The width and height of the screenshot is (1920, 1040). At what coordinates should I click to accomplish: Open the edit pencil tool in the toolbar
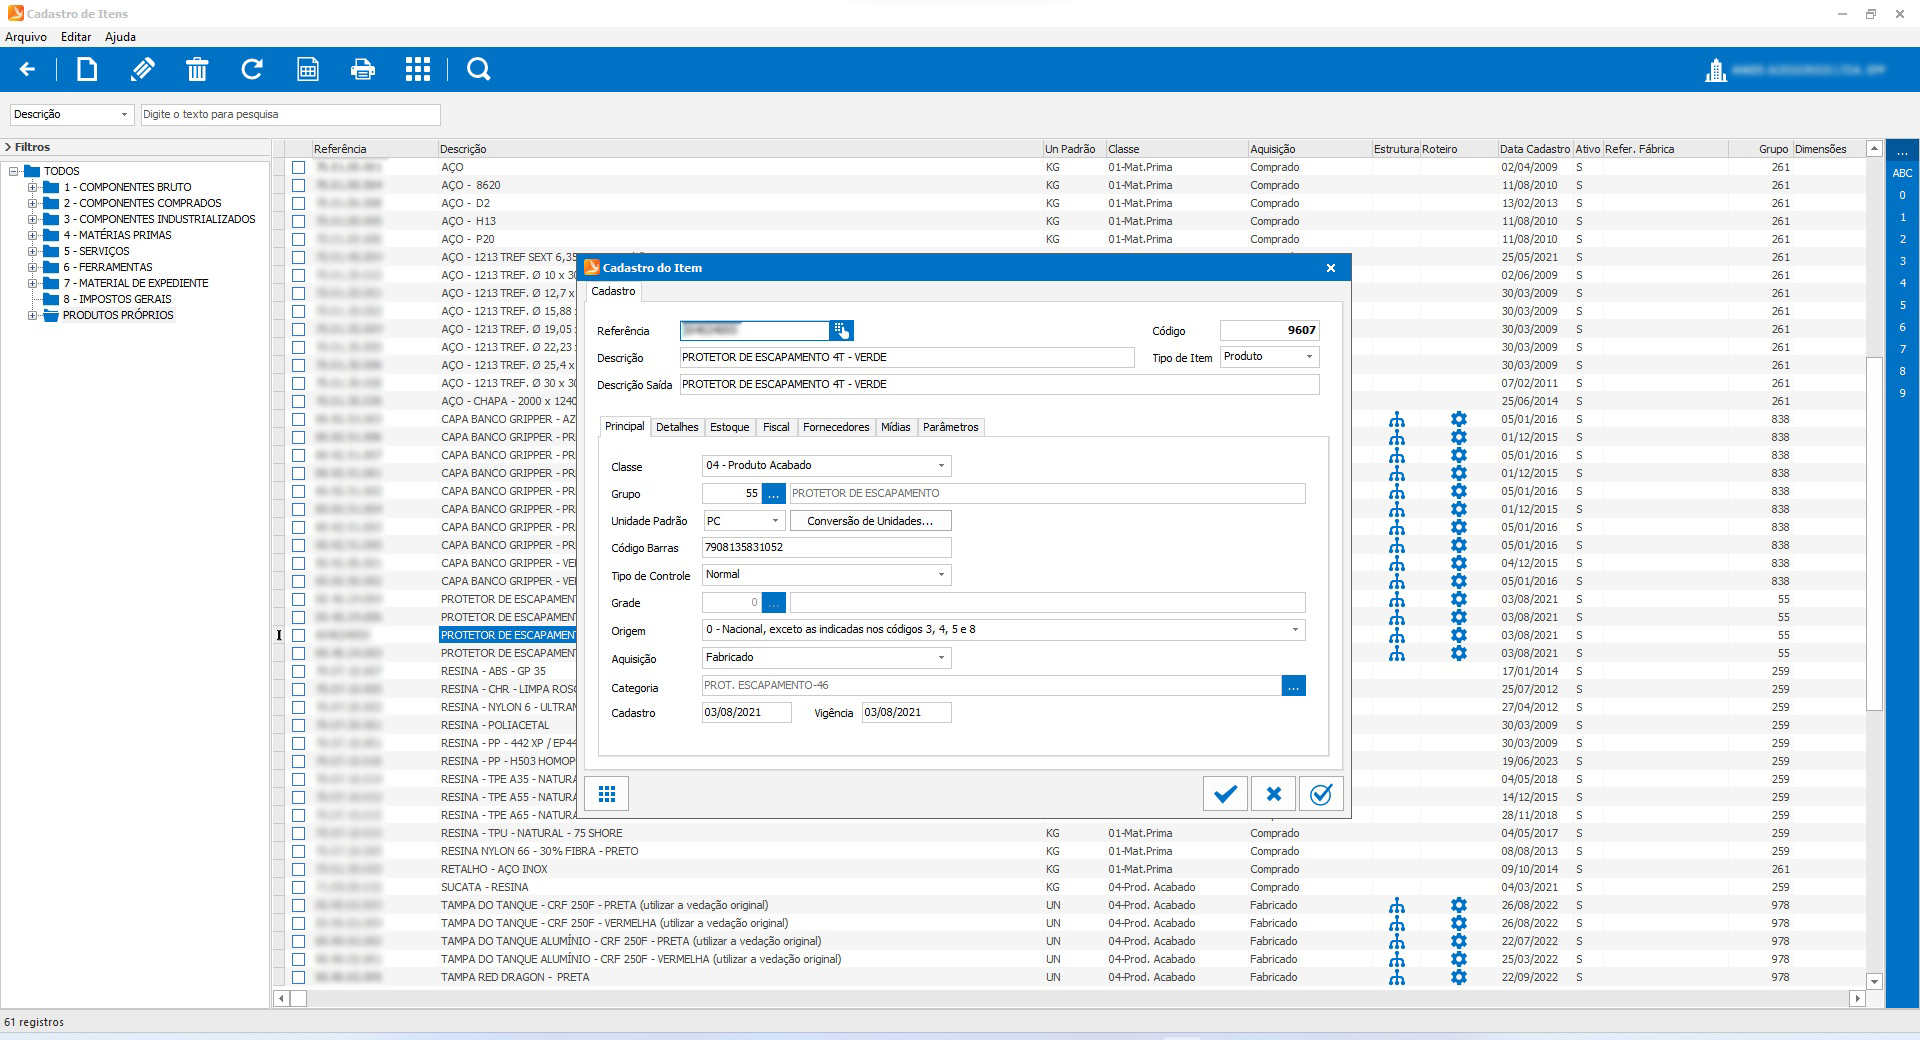click(142, 69)
